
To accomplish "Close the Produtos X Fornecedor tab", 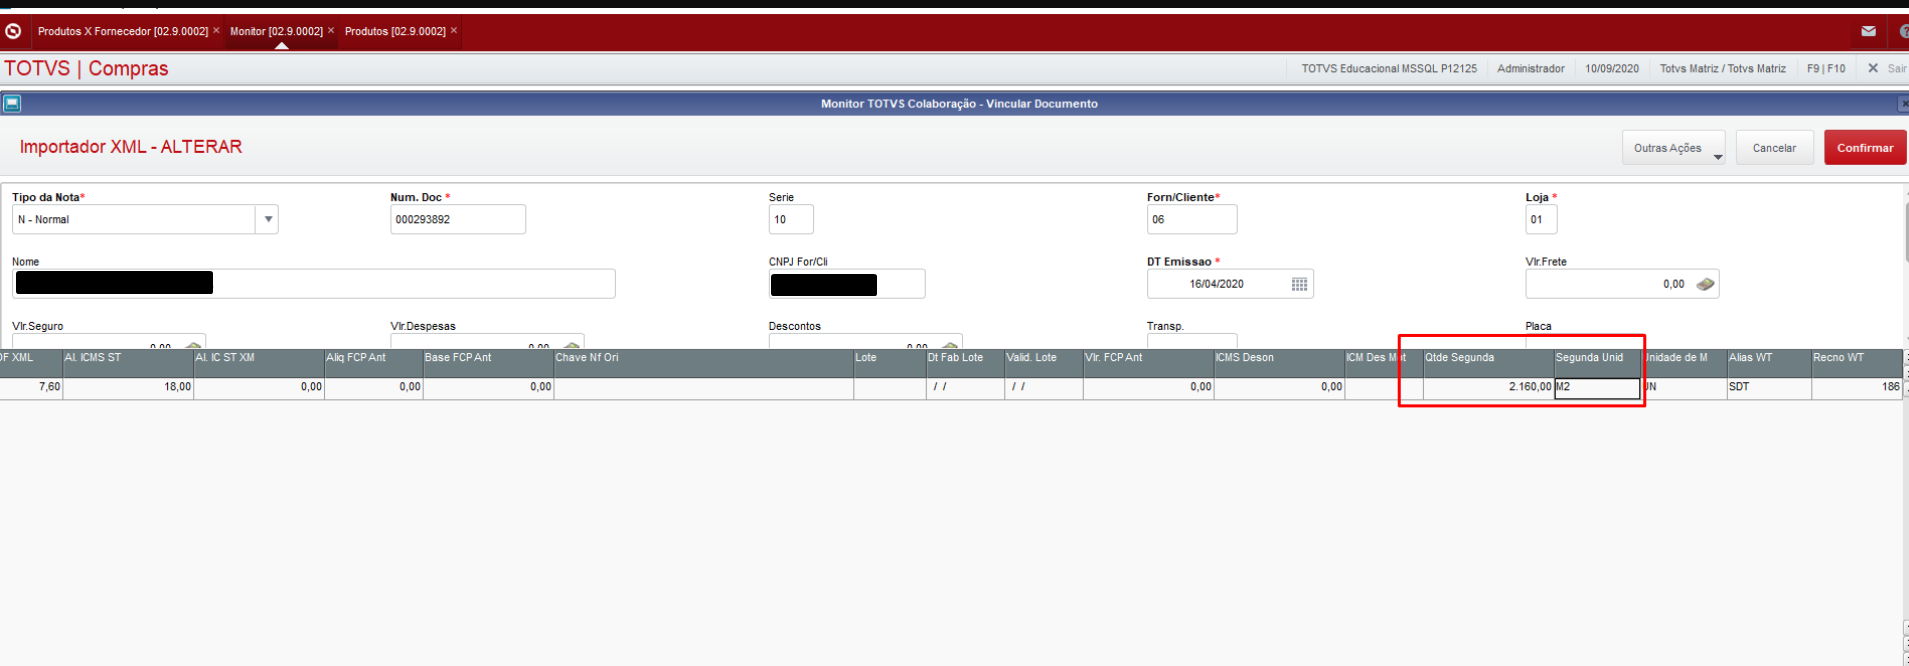I will (216, 30).
